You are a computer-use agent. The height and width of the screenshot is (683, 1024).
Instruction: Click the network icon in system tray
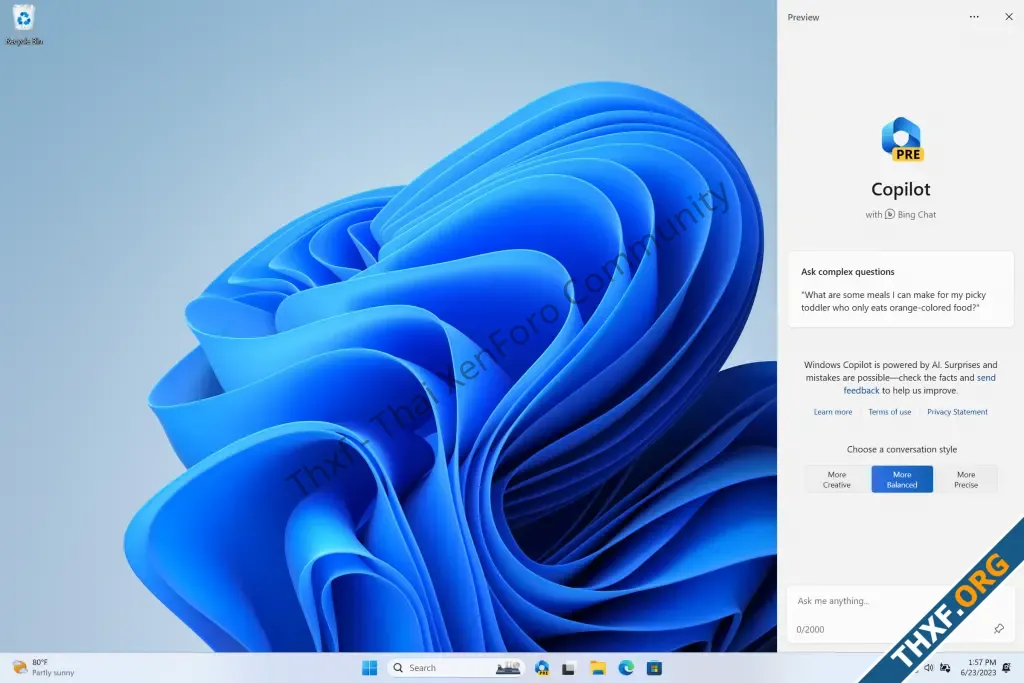click(x=945, y=668)
